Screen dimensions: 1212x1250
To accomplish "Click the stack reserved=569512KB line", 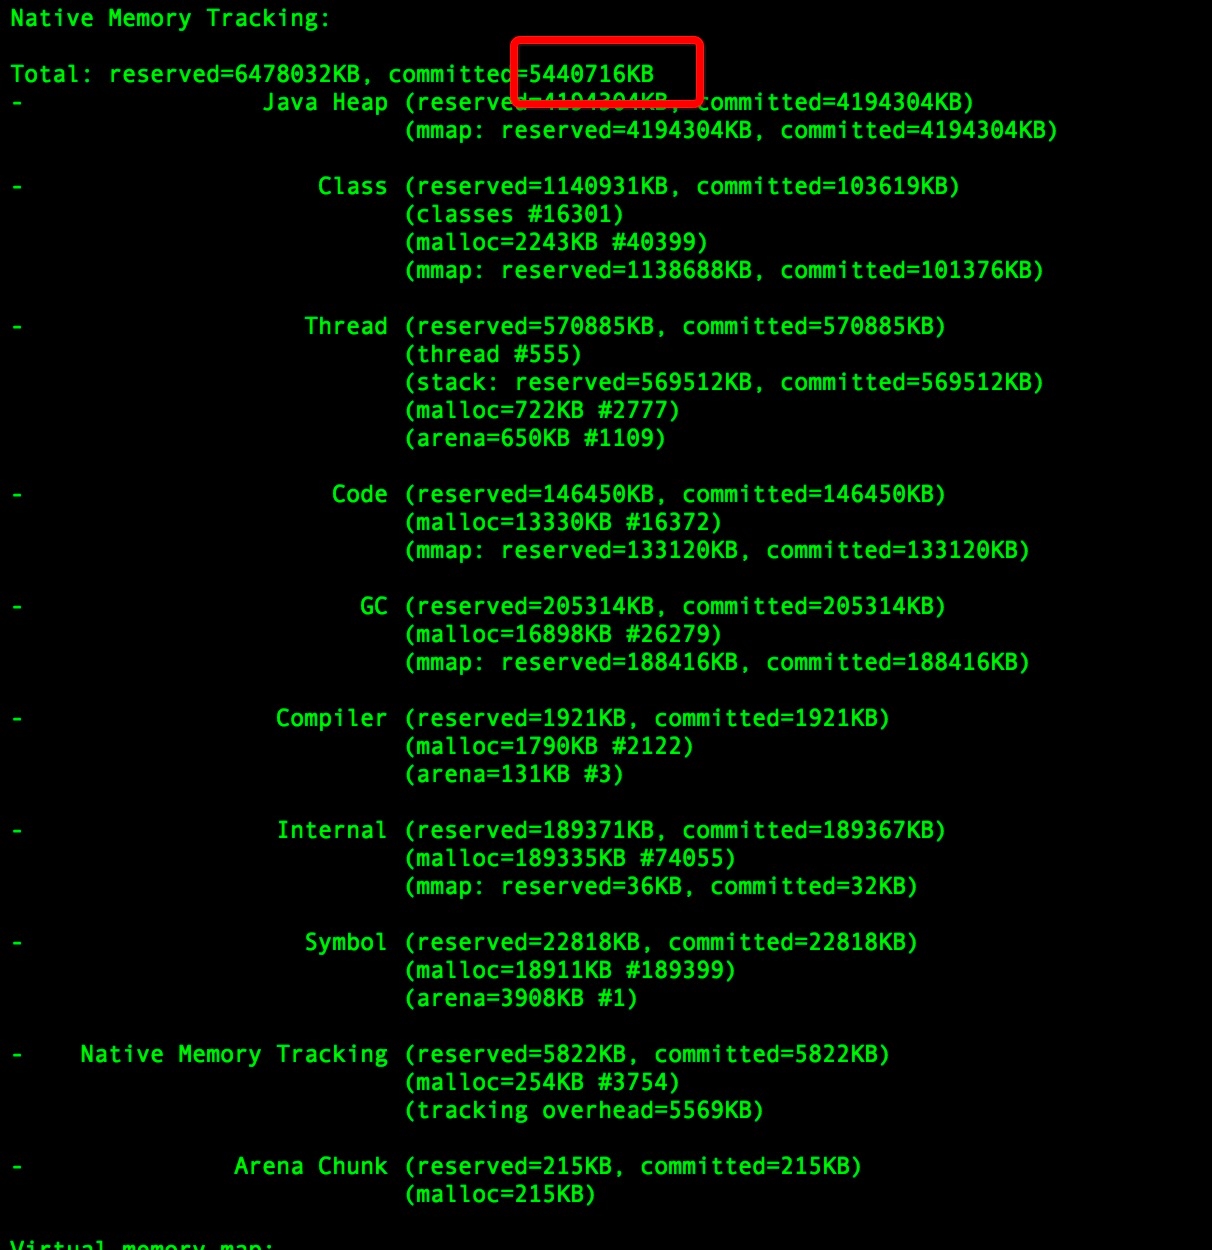I will [x=724, y=382].
